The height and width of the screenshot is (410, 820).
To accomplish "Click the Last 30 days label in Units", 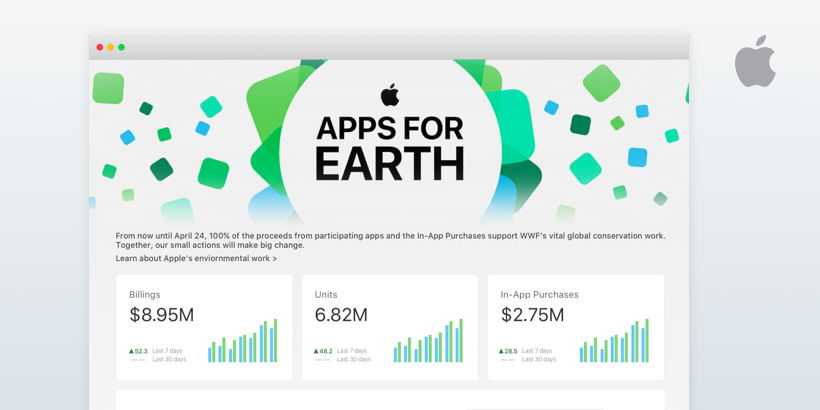I will coord(354,359).
